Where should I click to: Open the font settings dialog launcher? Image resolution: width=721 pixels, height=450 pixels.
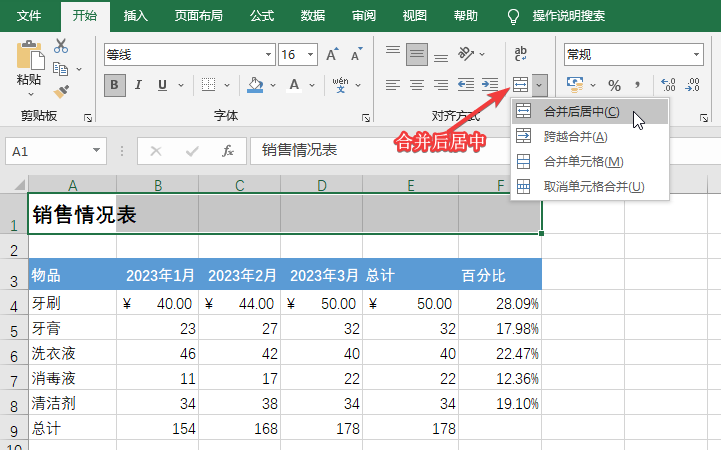pyautogui.click(x=366, y=118)
